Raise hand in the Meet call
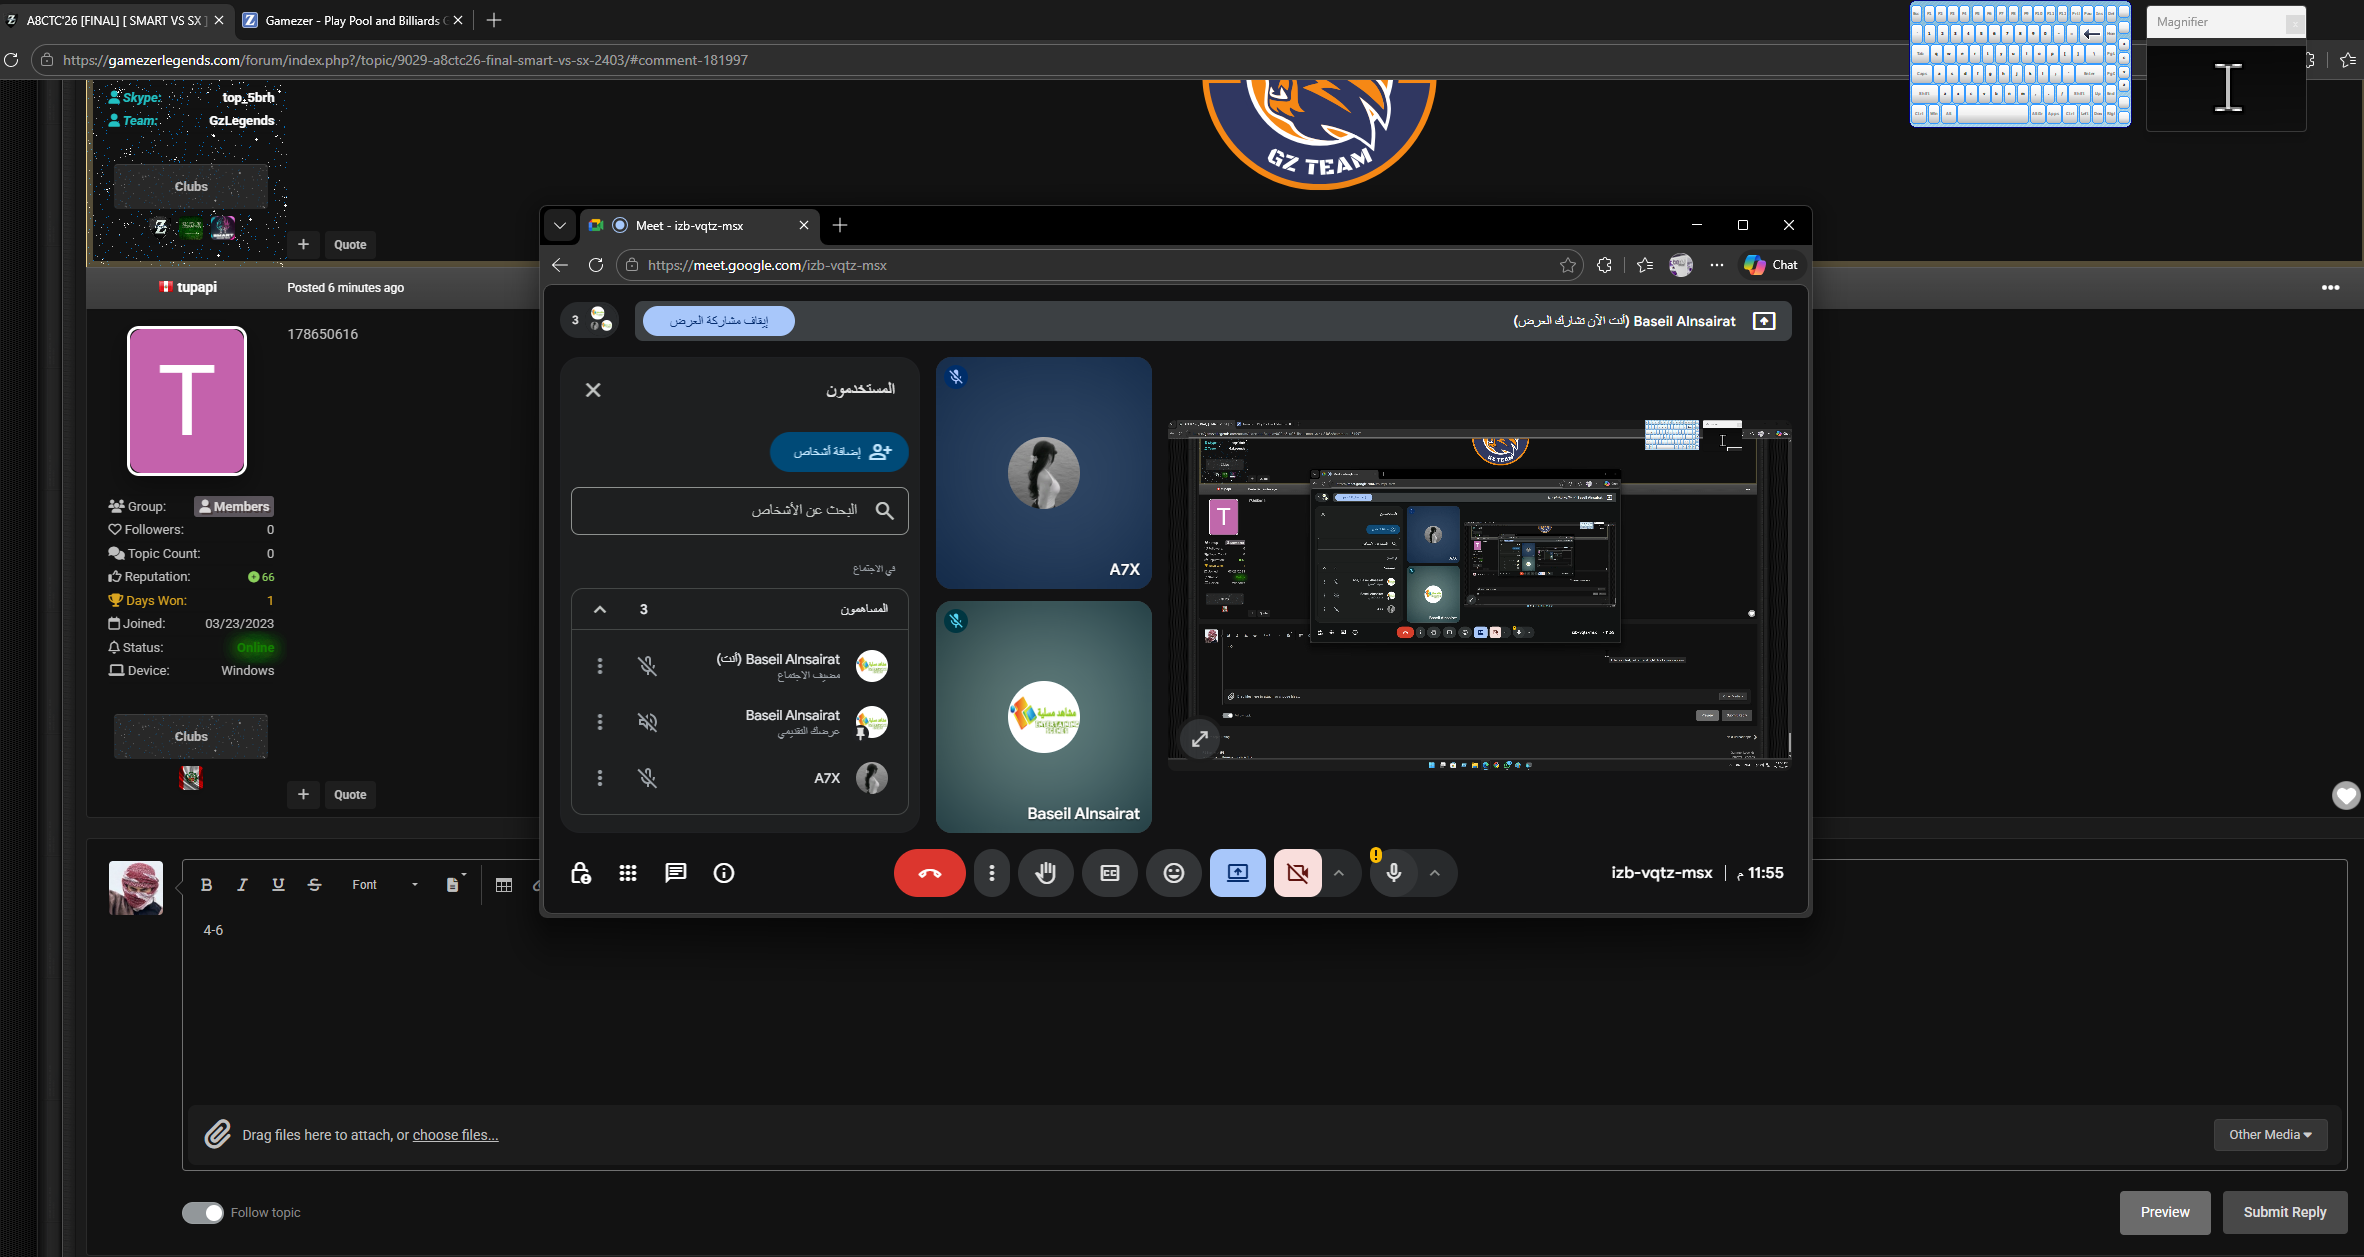Viewport: 2364px width, 1257px height. coord(1045,873)
